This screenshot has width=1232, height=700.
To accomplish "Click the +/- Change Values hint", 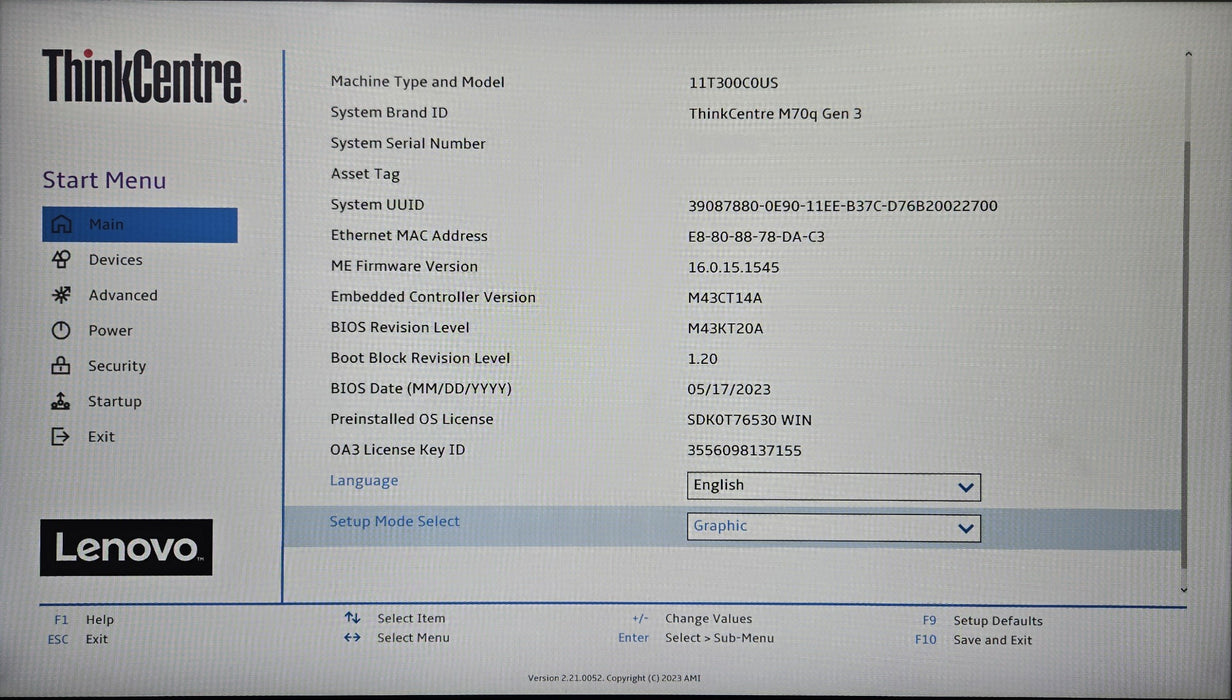I will pyautogui.click(x=692, y=619).
